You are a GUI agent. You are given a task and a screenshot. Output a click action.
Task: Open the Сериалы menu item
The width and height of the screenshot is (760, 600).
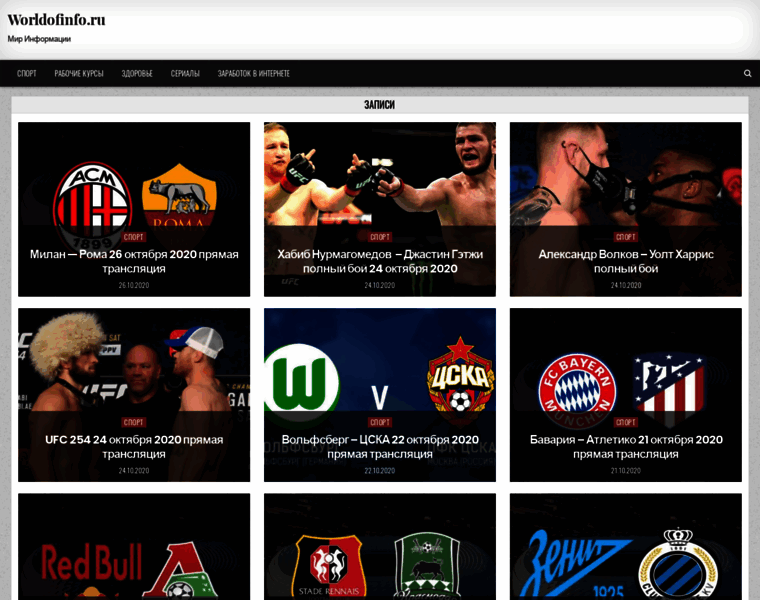tap(185, 73)
